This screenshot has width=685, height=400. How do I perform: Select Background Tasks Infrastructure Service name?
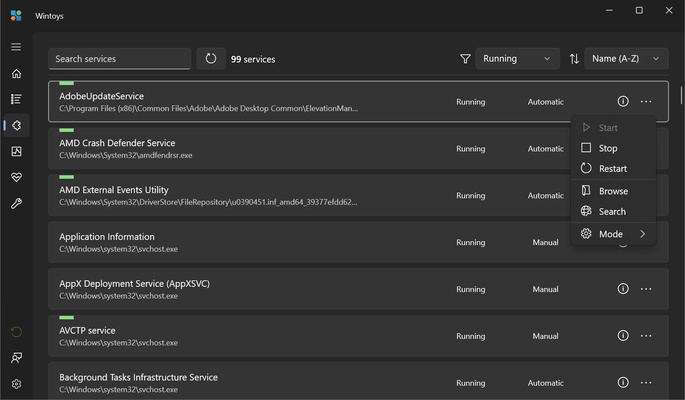pyautogui.click(x=138, y=377)
